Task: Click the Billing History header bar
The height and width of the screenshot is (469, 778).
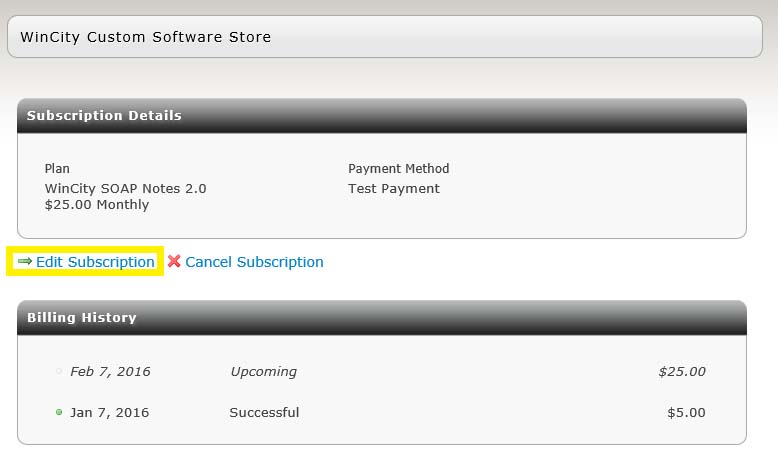Action: pyautogui.click(x=81, y=318)
